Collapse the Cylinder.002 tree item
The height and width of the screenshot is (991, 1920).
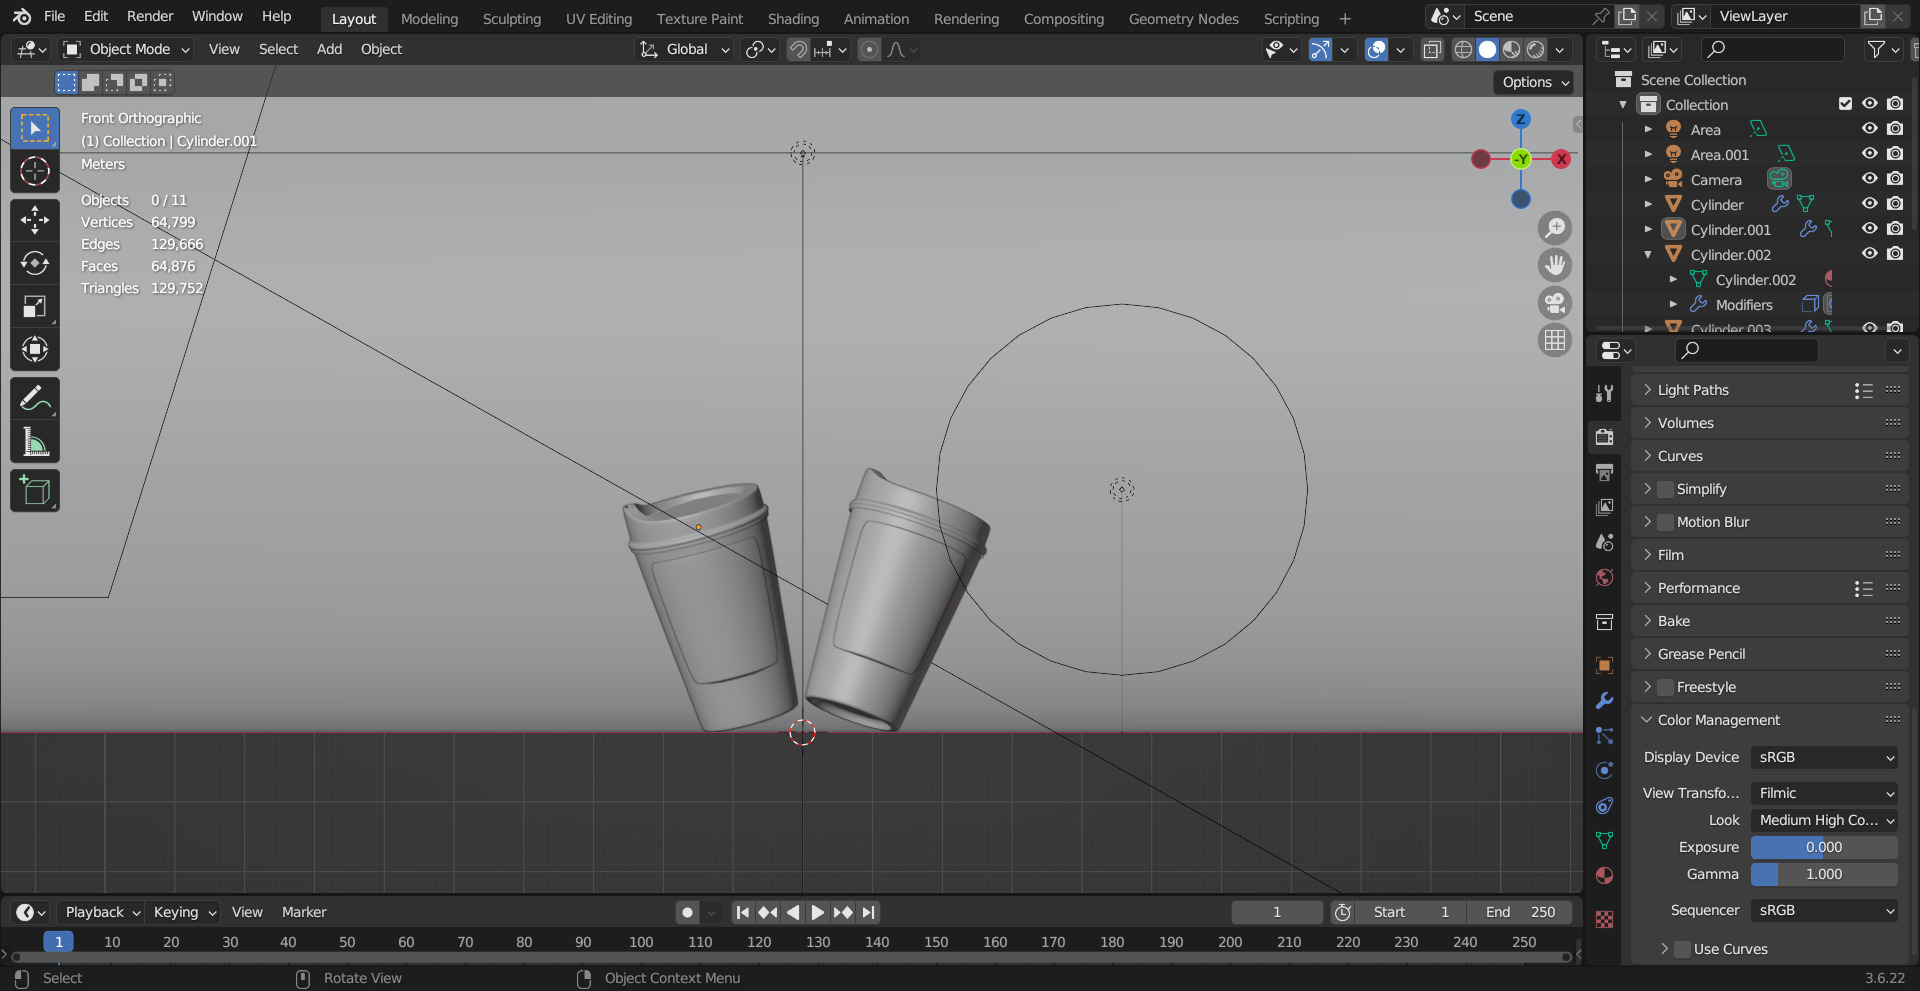[1648, 254]
